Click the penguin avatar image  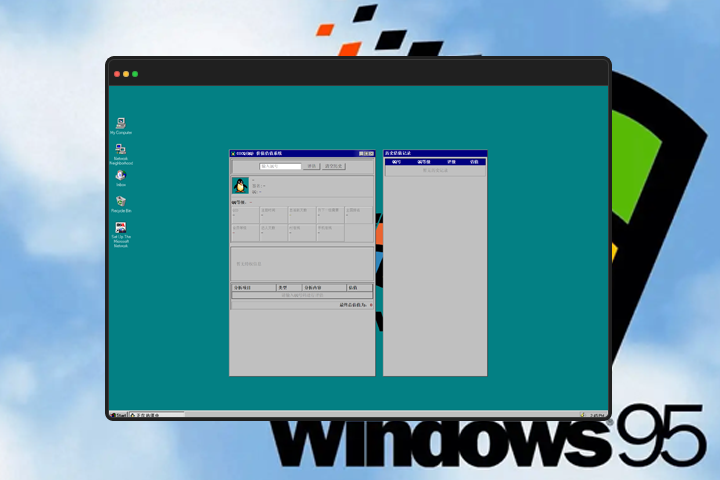point(240,185)
